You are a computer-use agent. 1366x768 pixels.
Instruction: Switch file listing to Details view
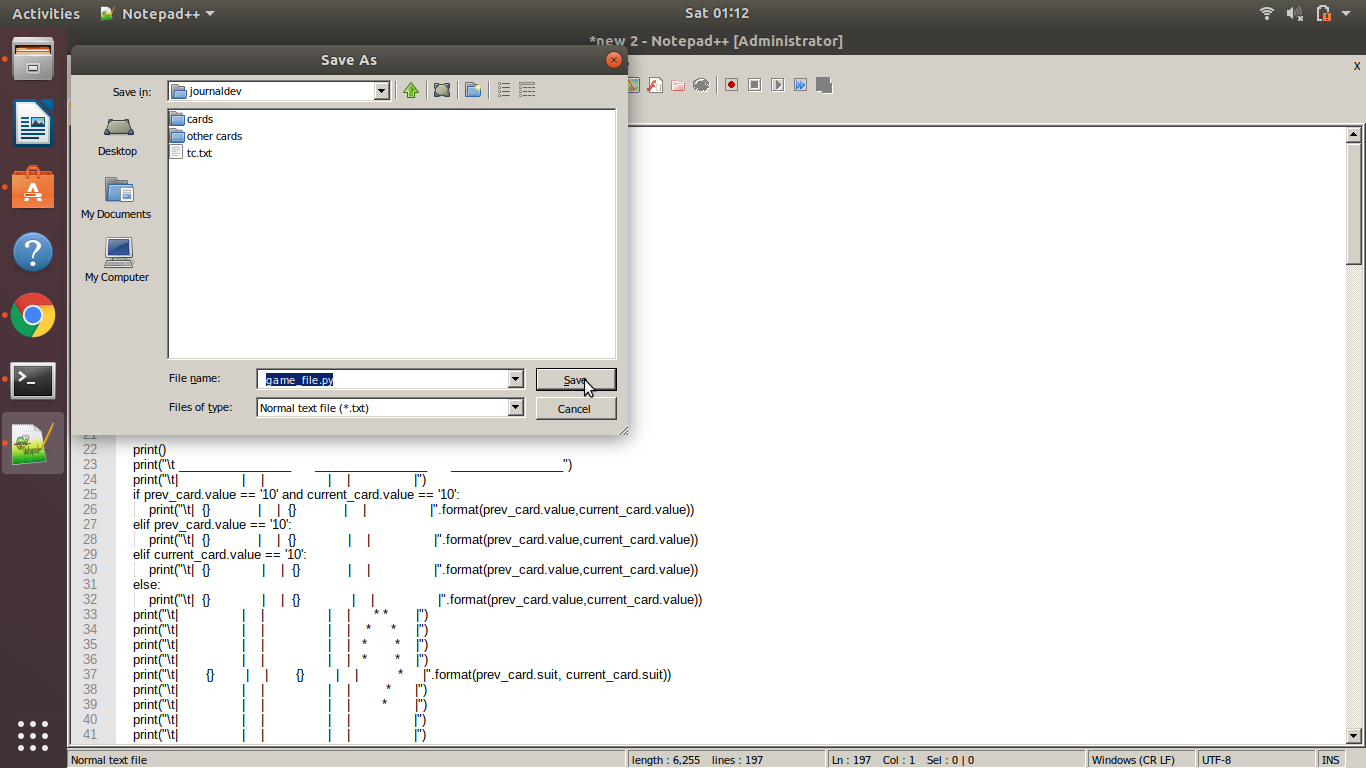point(526,90)
